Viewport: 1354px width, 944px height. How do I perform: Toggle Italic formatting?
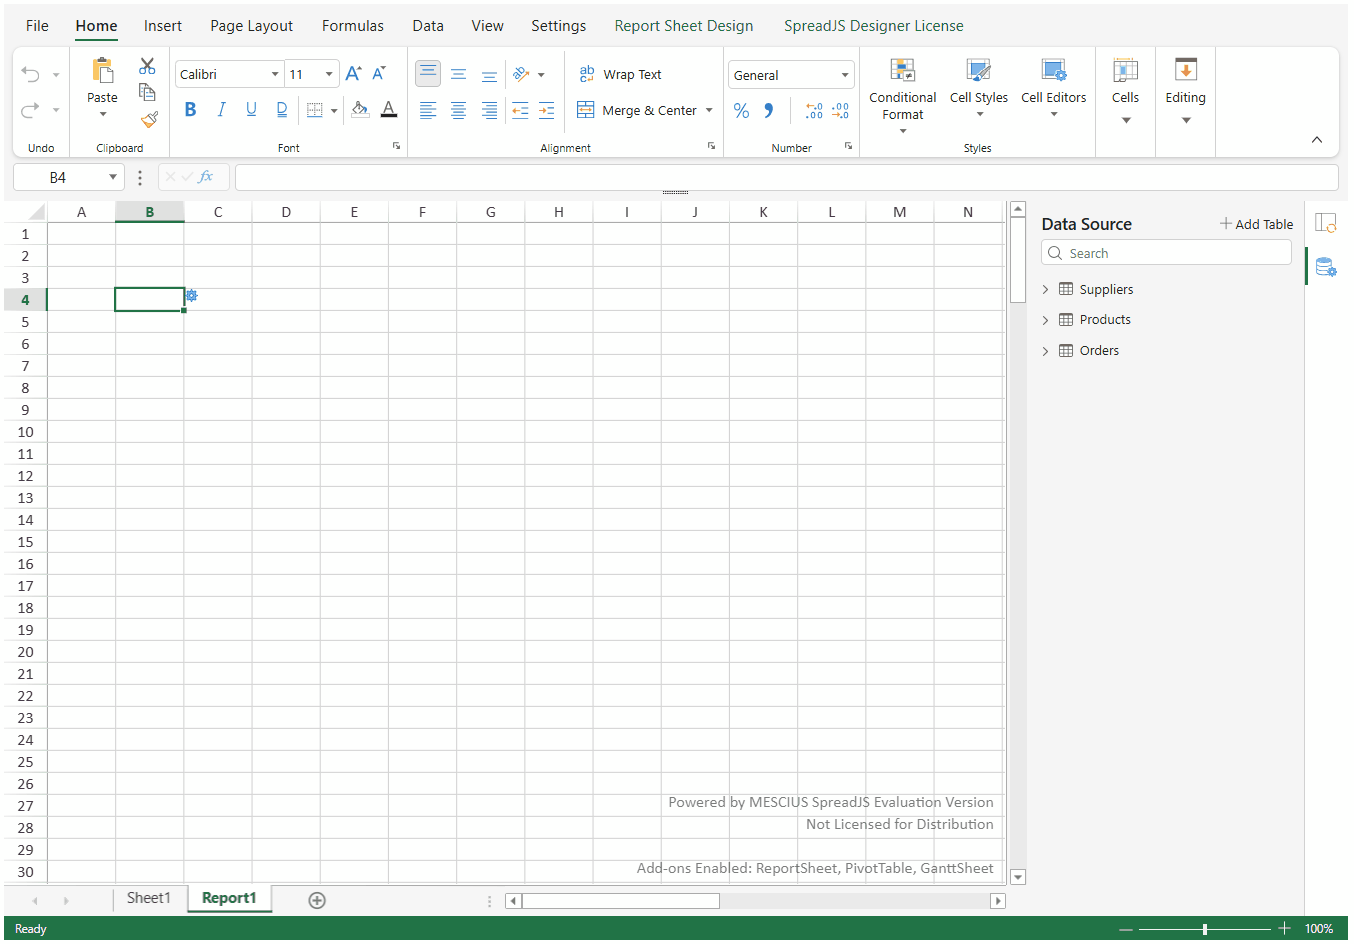point(221,110)
